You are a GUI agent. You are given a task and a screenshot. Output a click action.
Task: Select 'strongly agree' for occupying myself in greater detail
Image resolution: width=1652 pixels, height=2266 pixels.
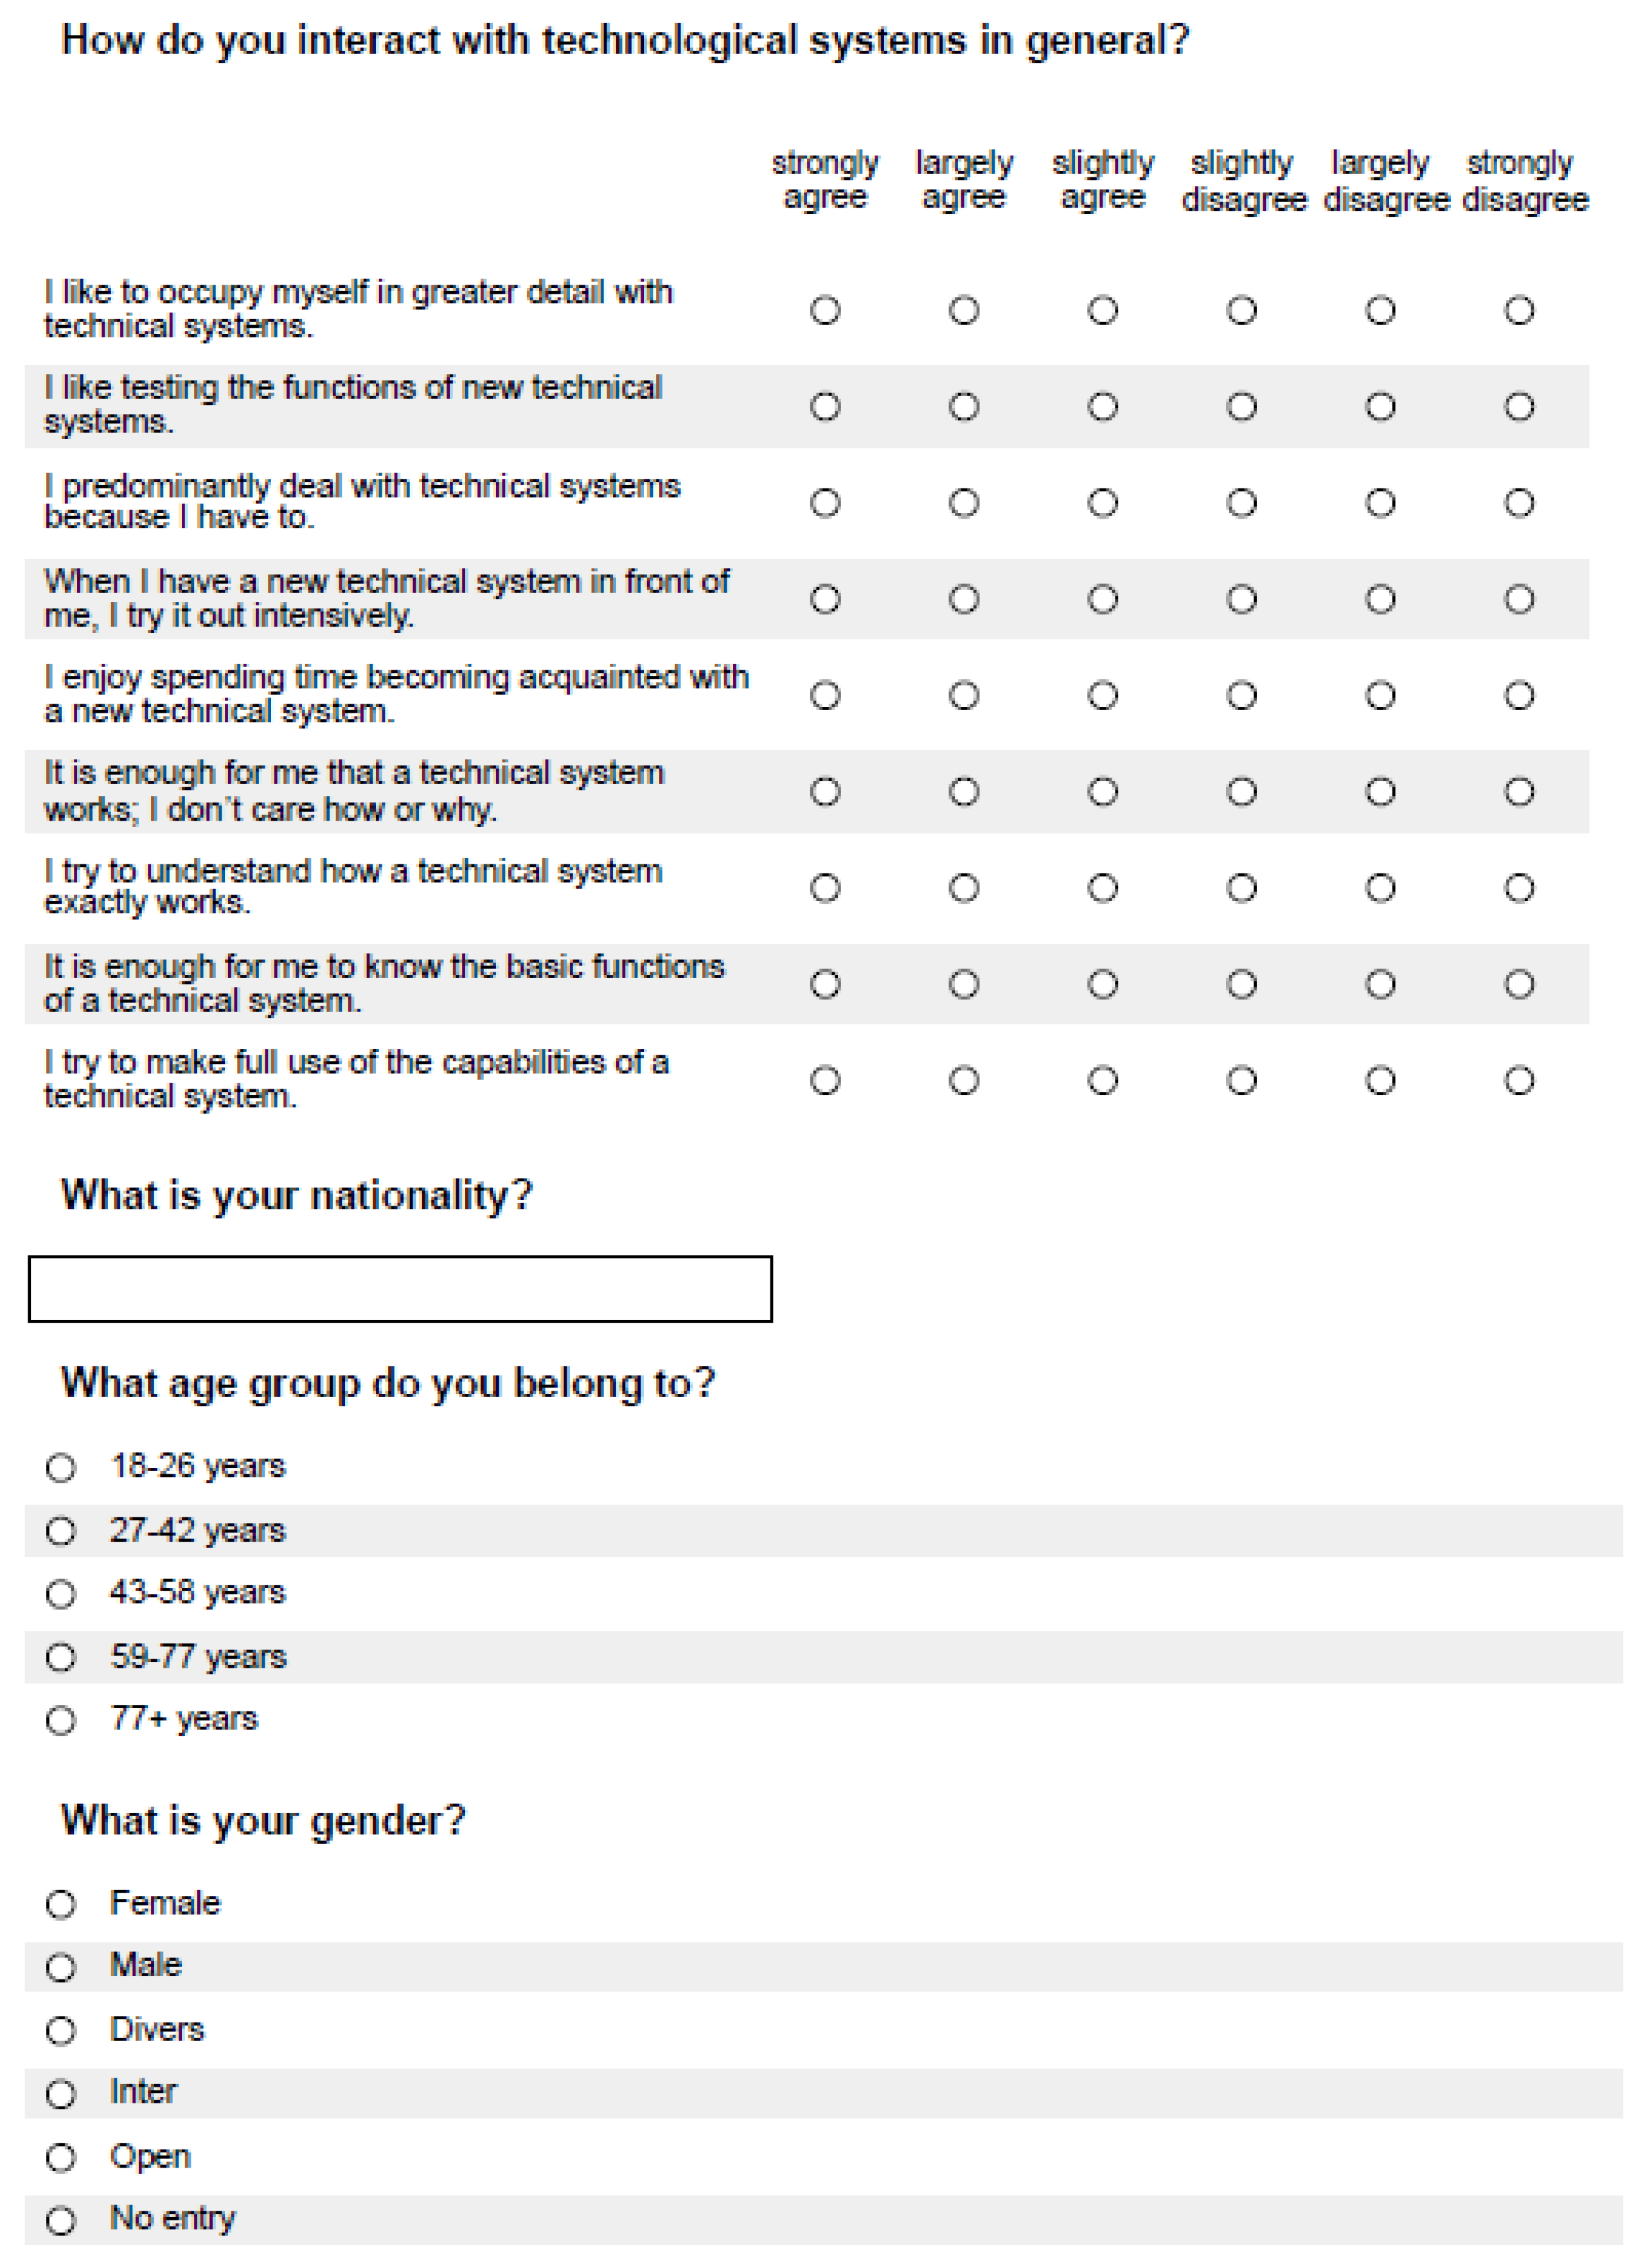tap(825, 310)
